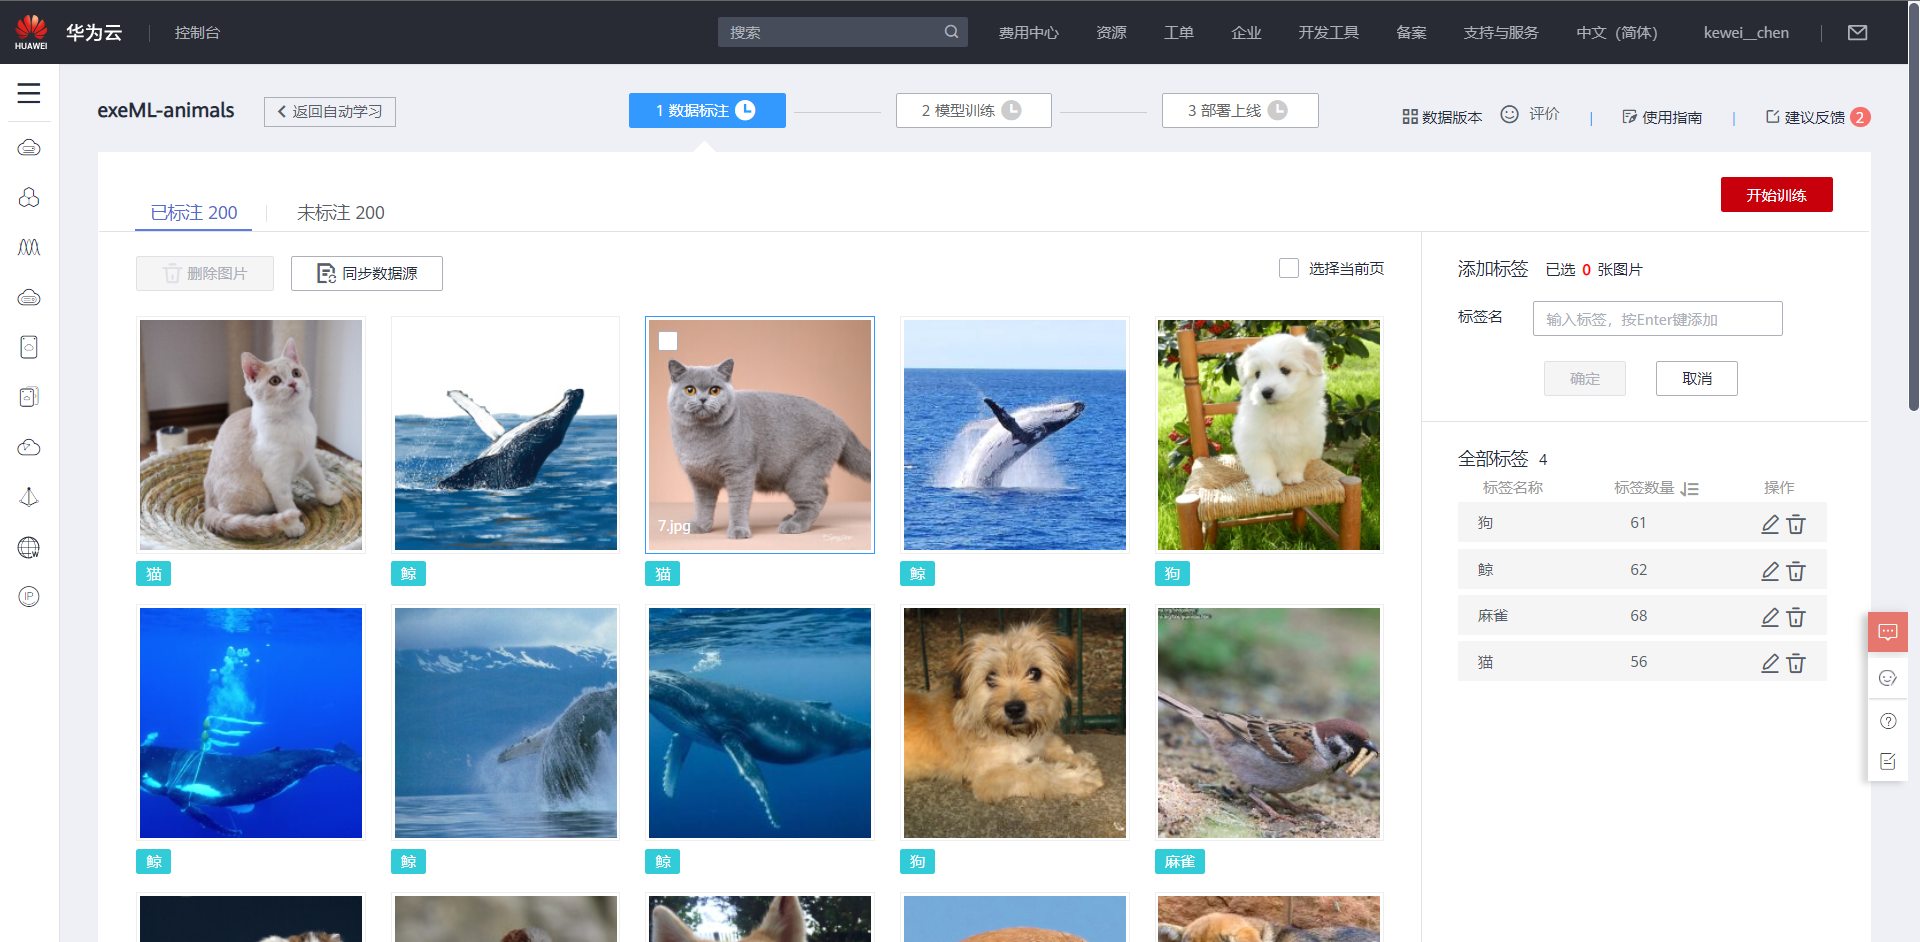
Task: Click the IP circle sidebar icon
Action: [29, 597]
